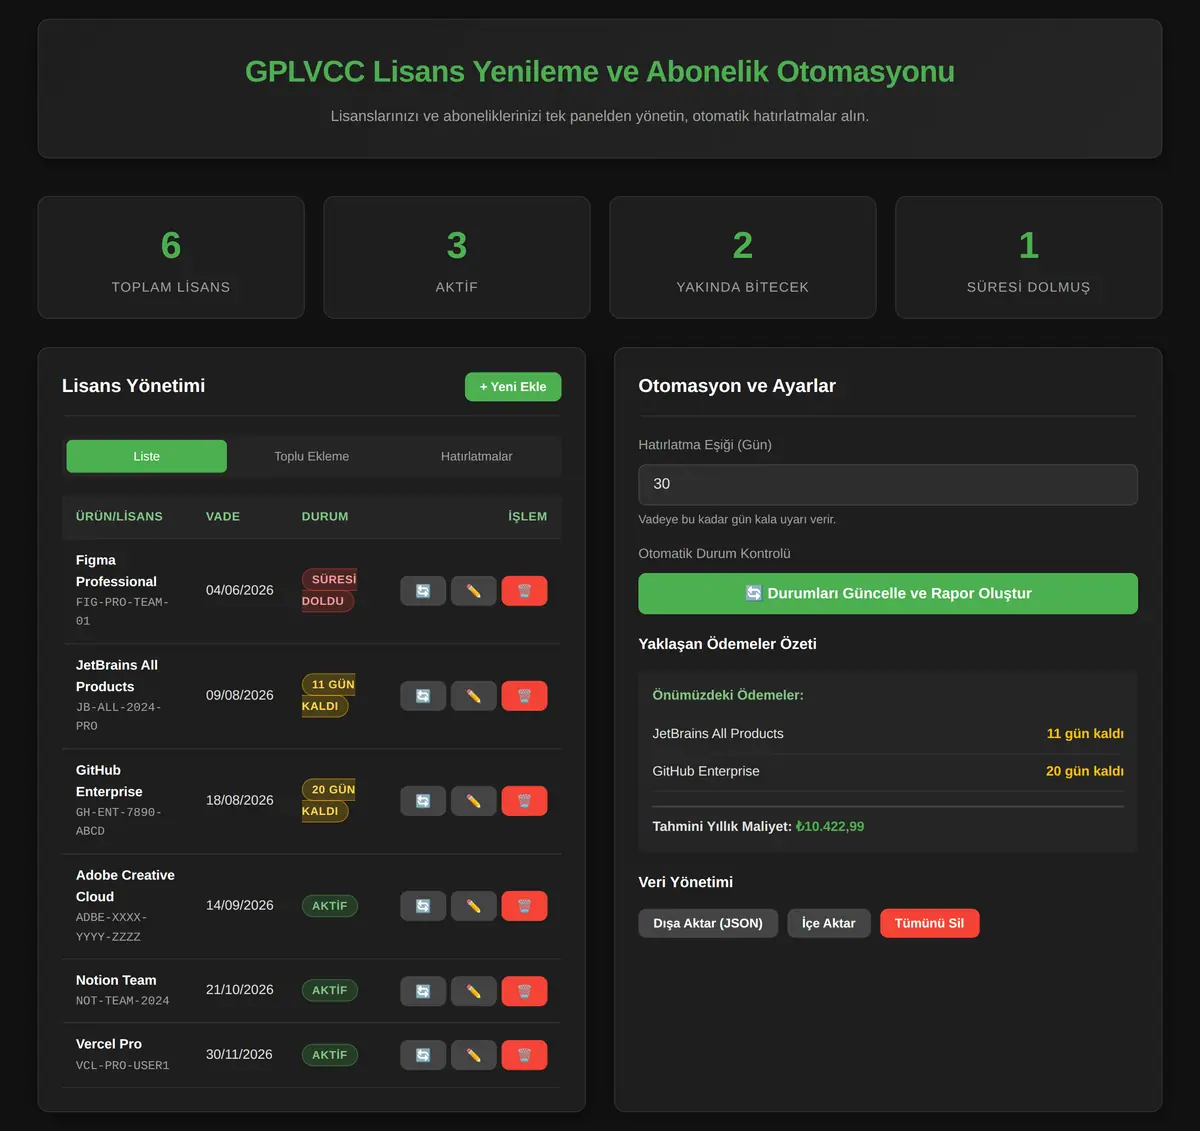Click the SÜRESİ DOLDU status badge

pos(329,590)
